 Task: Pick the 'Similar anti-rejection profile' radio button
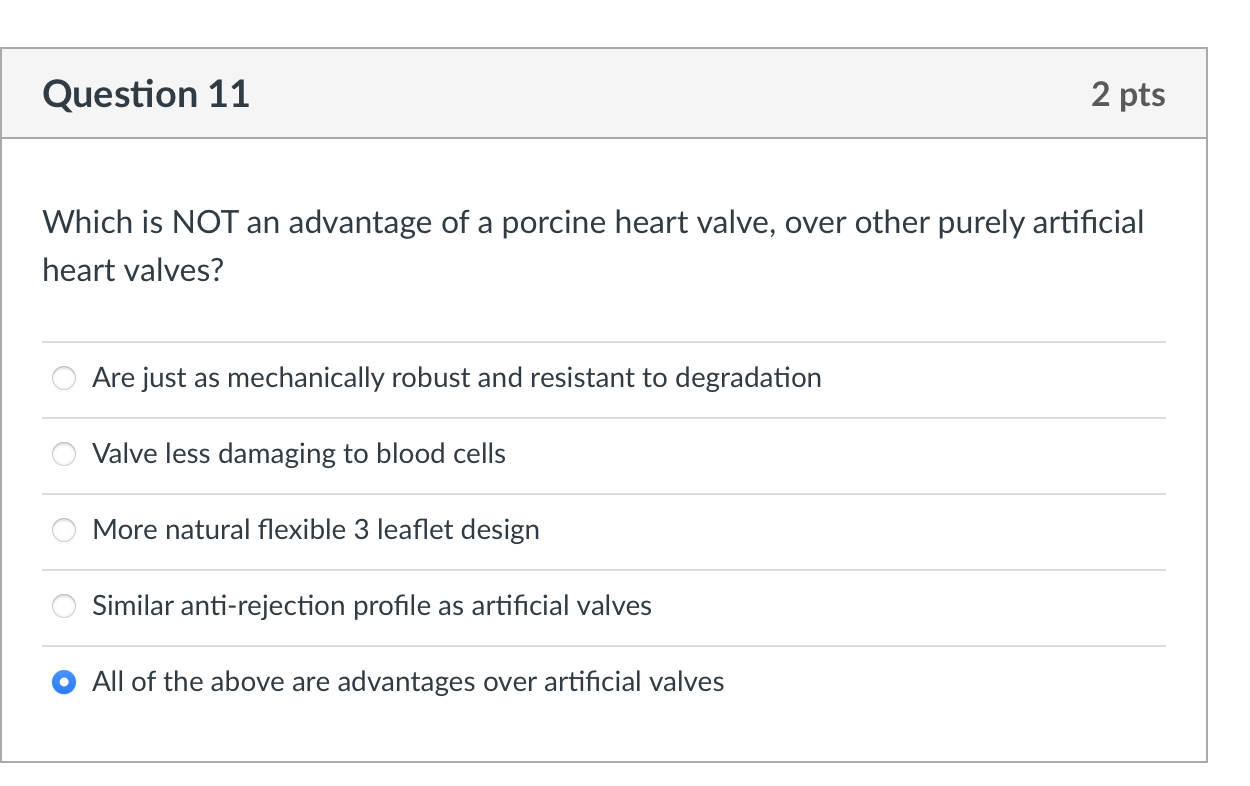(x=64, y=606)
